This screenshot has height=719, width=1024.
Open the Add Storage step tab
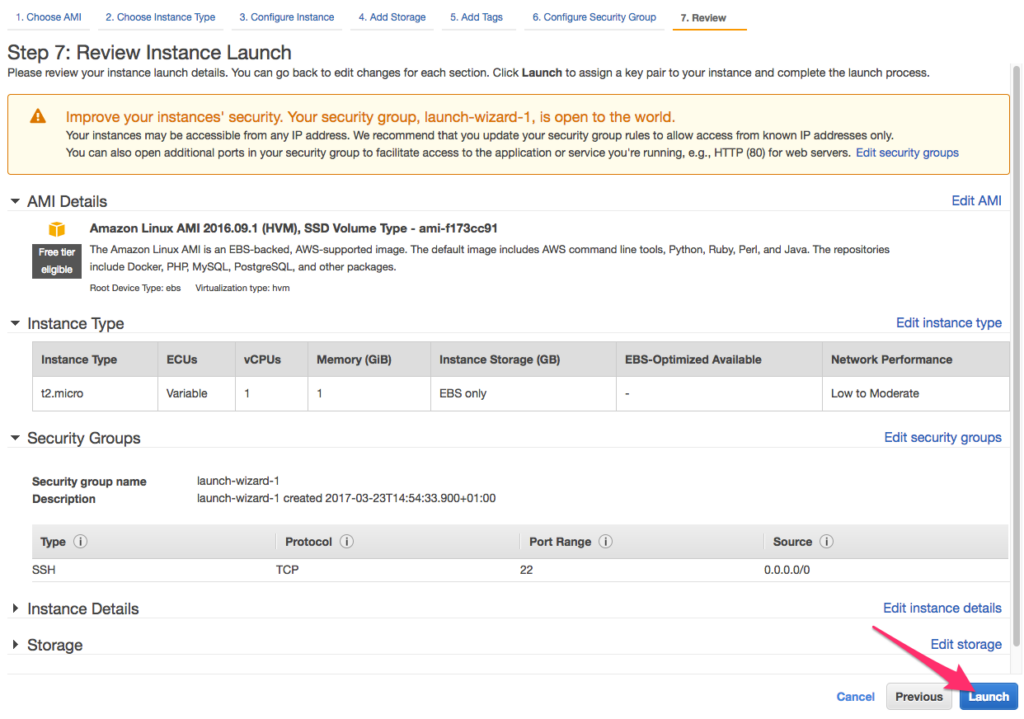point(393,18)
